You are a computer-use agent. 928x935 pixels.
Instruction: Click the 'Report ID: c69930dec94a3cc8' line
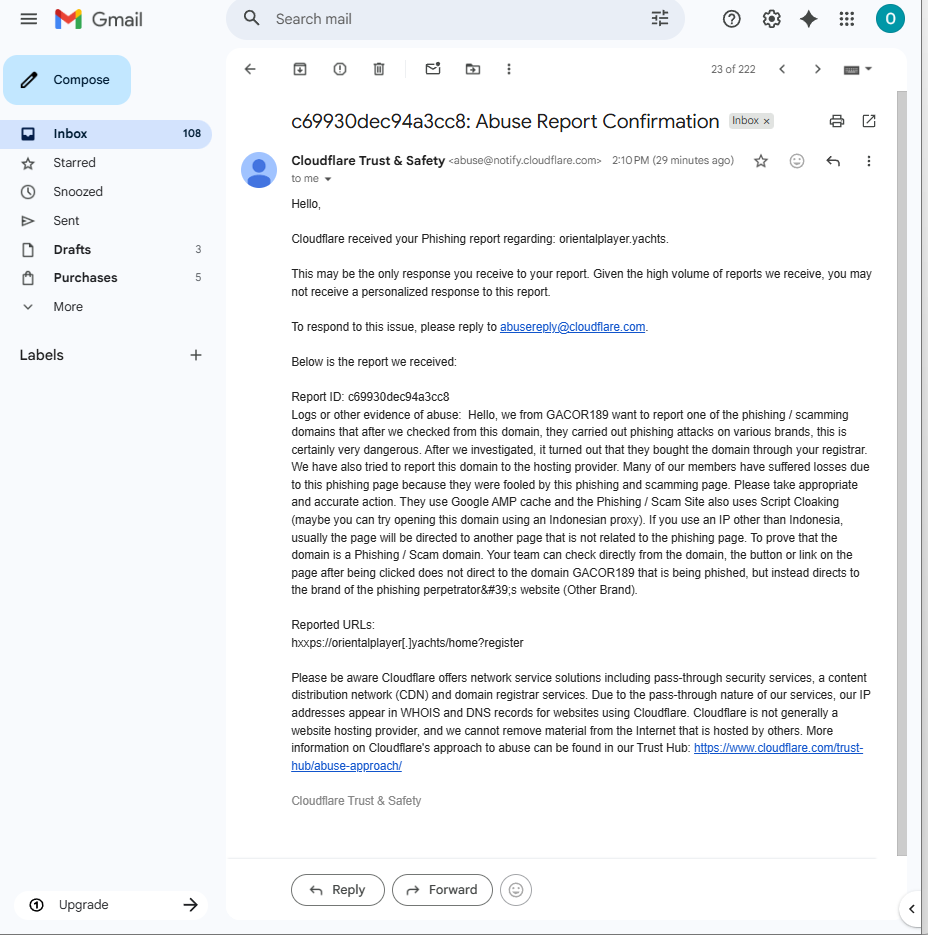[370, 397]
